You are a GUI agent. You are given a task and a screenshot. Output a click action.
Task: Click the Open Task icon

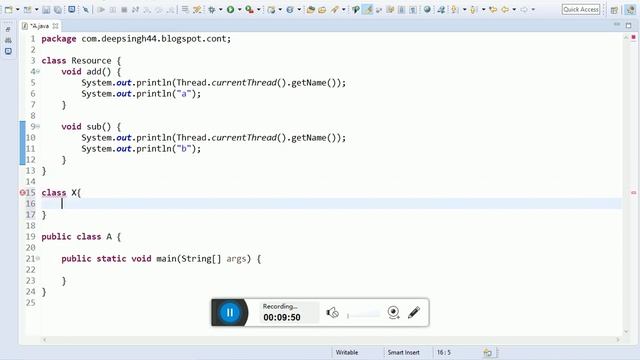pos(322,9)
